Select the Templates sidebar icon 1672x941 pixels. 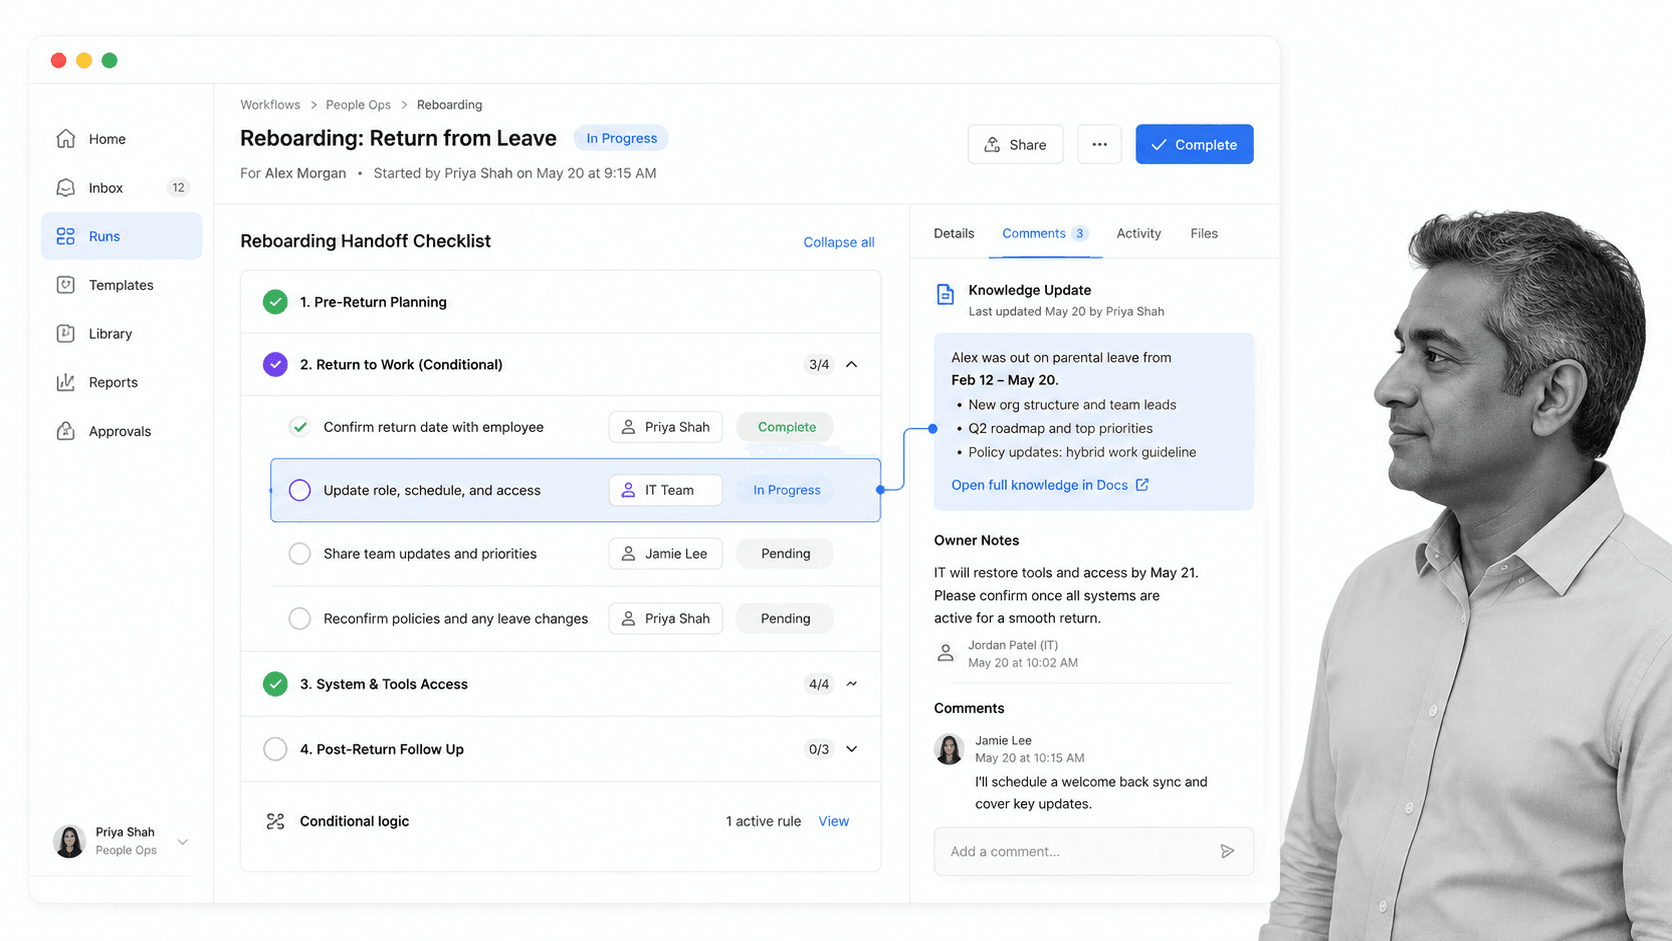point(66,285)
